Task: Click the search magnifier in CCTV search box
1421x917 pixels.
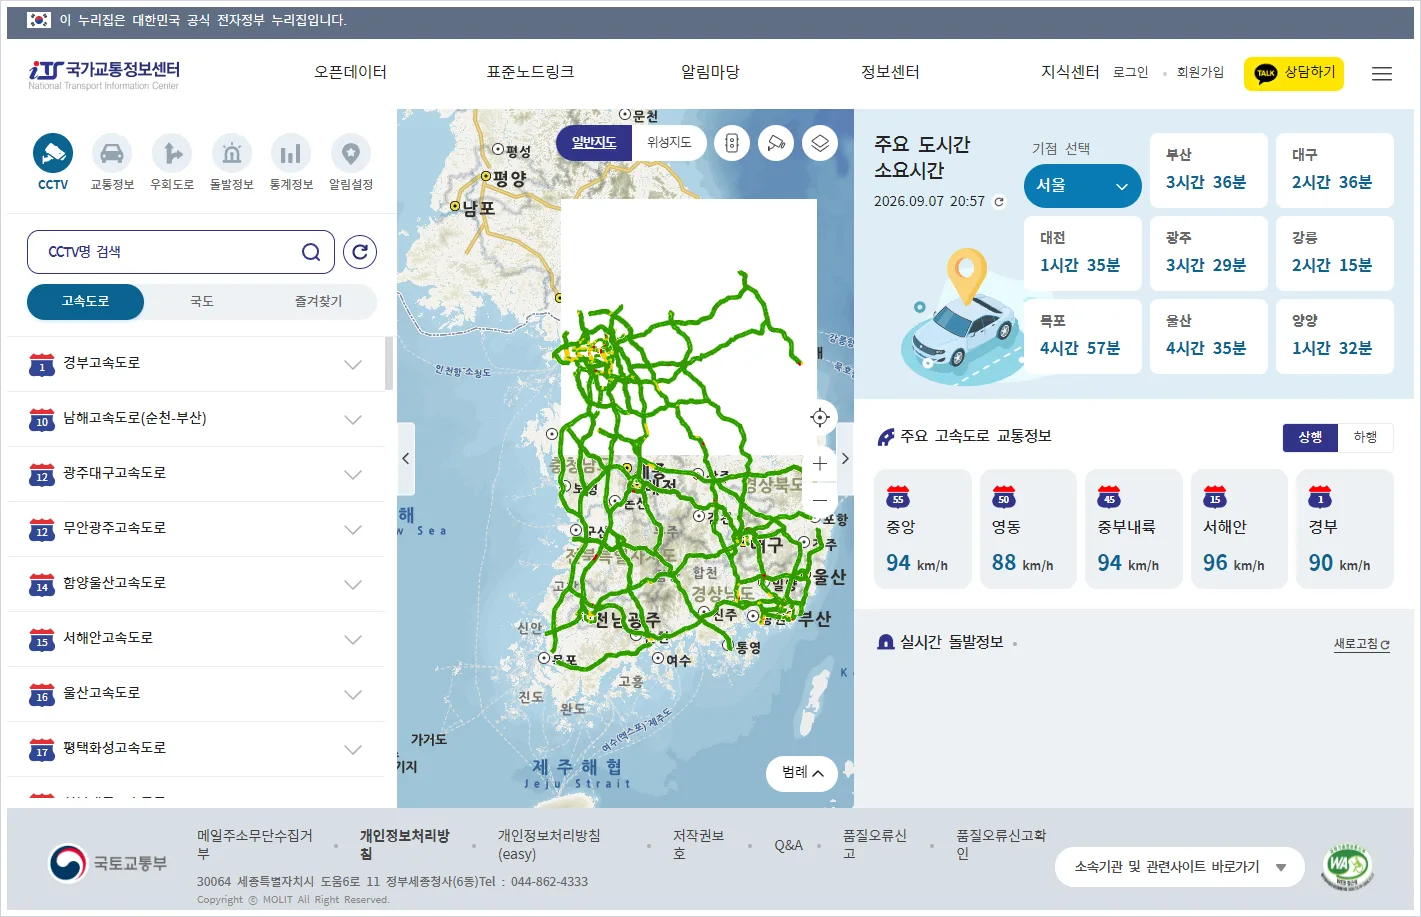Action: tap(311, 252)
